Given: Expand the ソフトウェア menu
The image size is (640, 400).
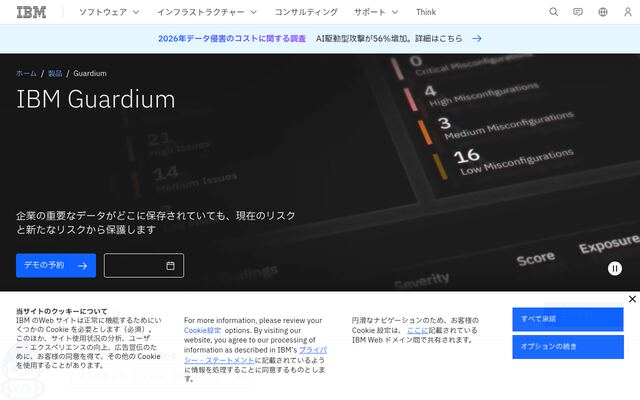Looking at the screenshot, I should point(109,12).
